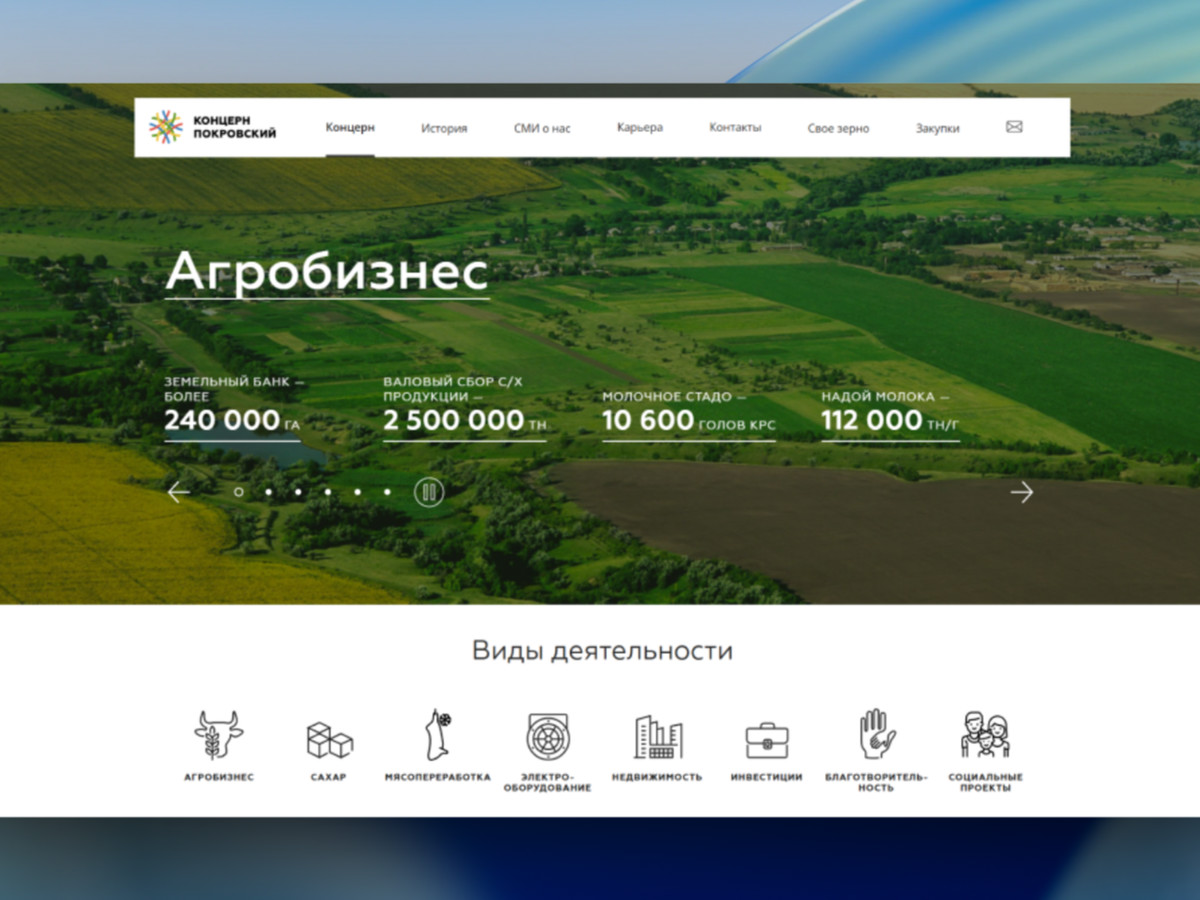Select the third slider dot
The image size is (1200, 900).
point(298,492)
